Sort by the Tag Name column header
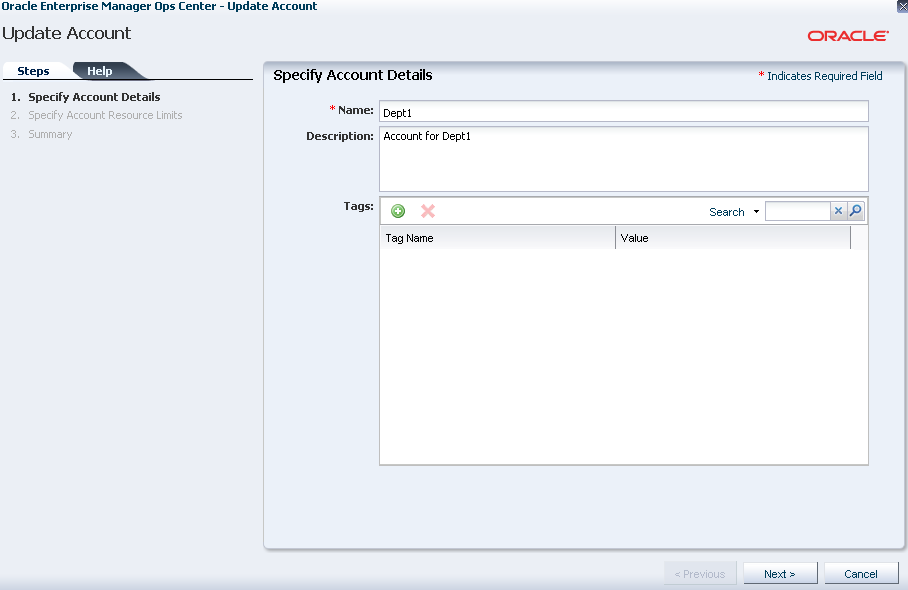The image size is (908, 590). 497,238
